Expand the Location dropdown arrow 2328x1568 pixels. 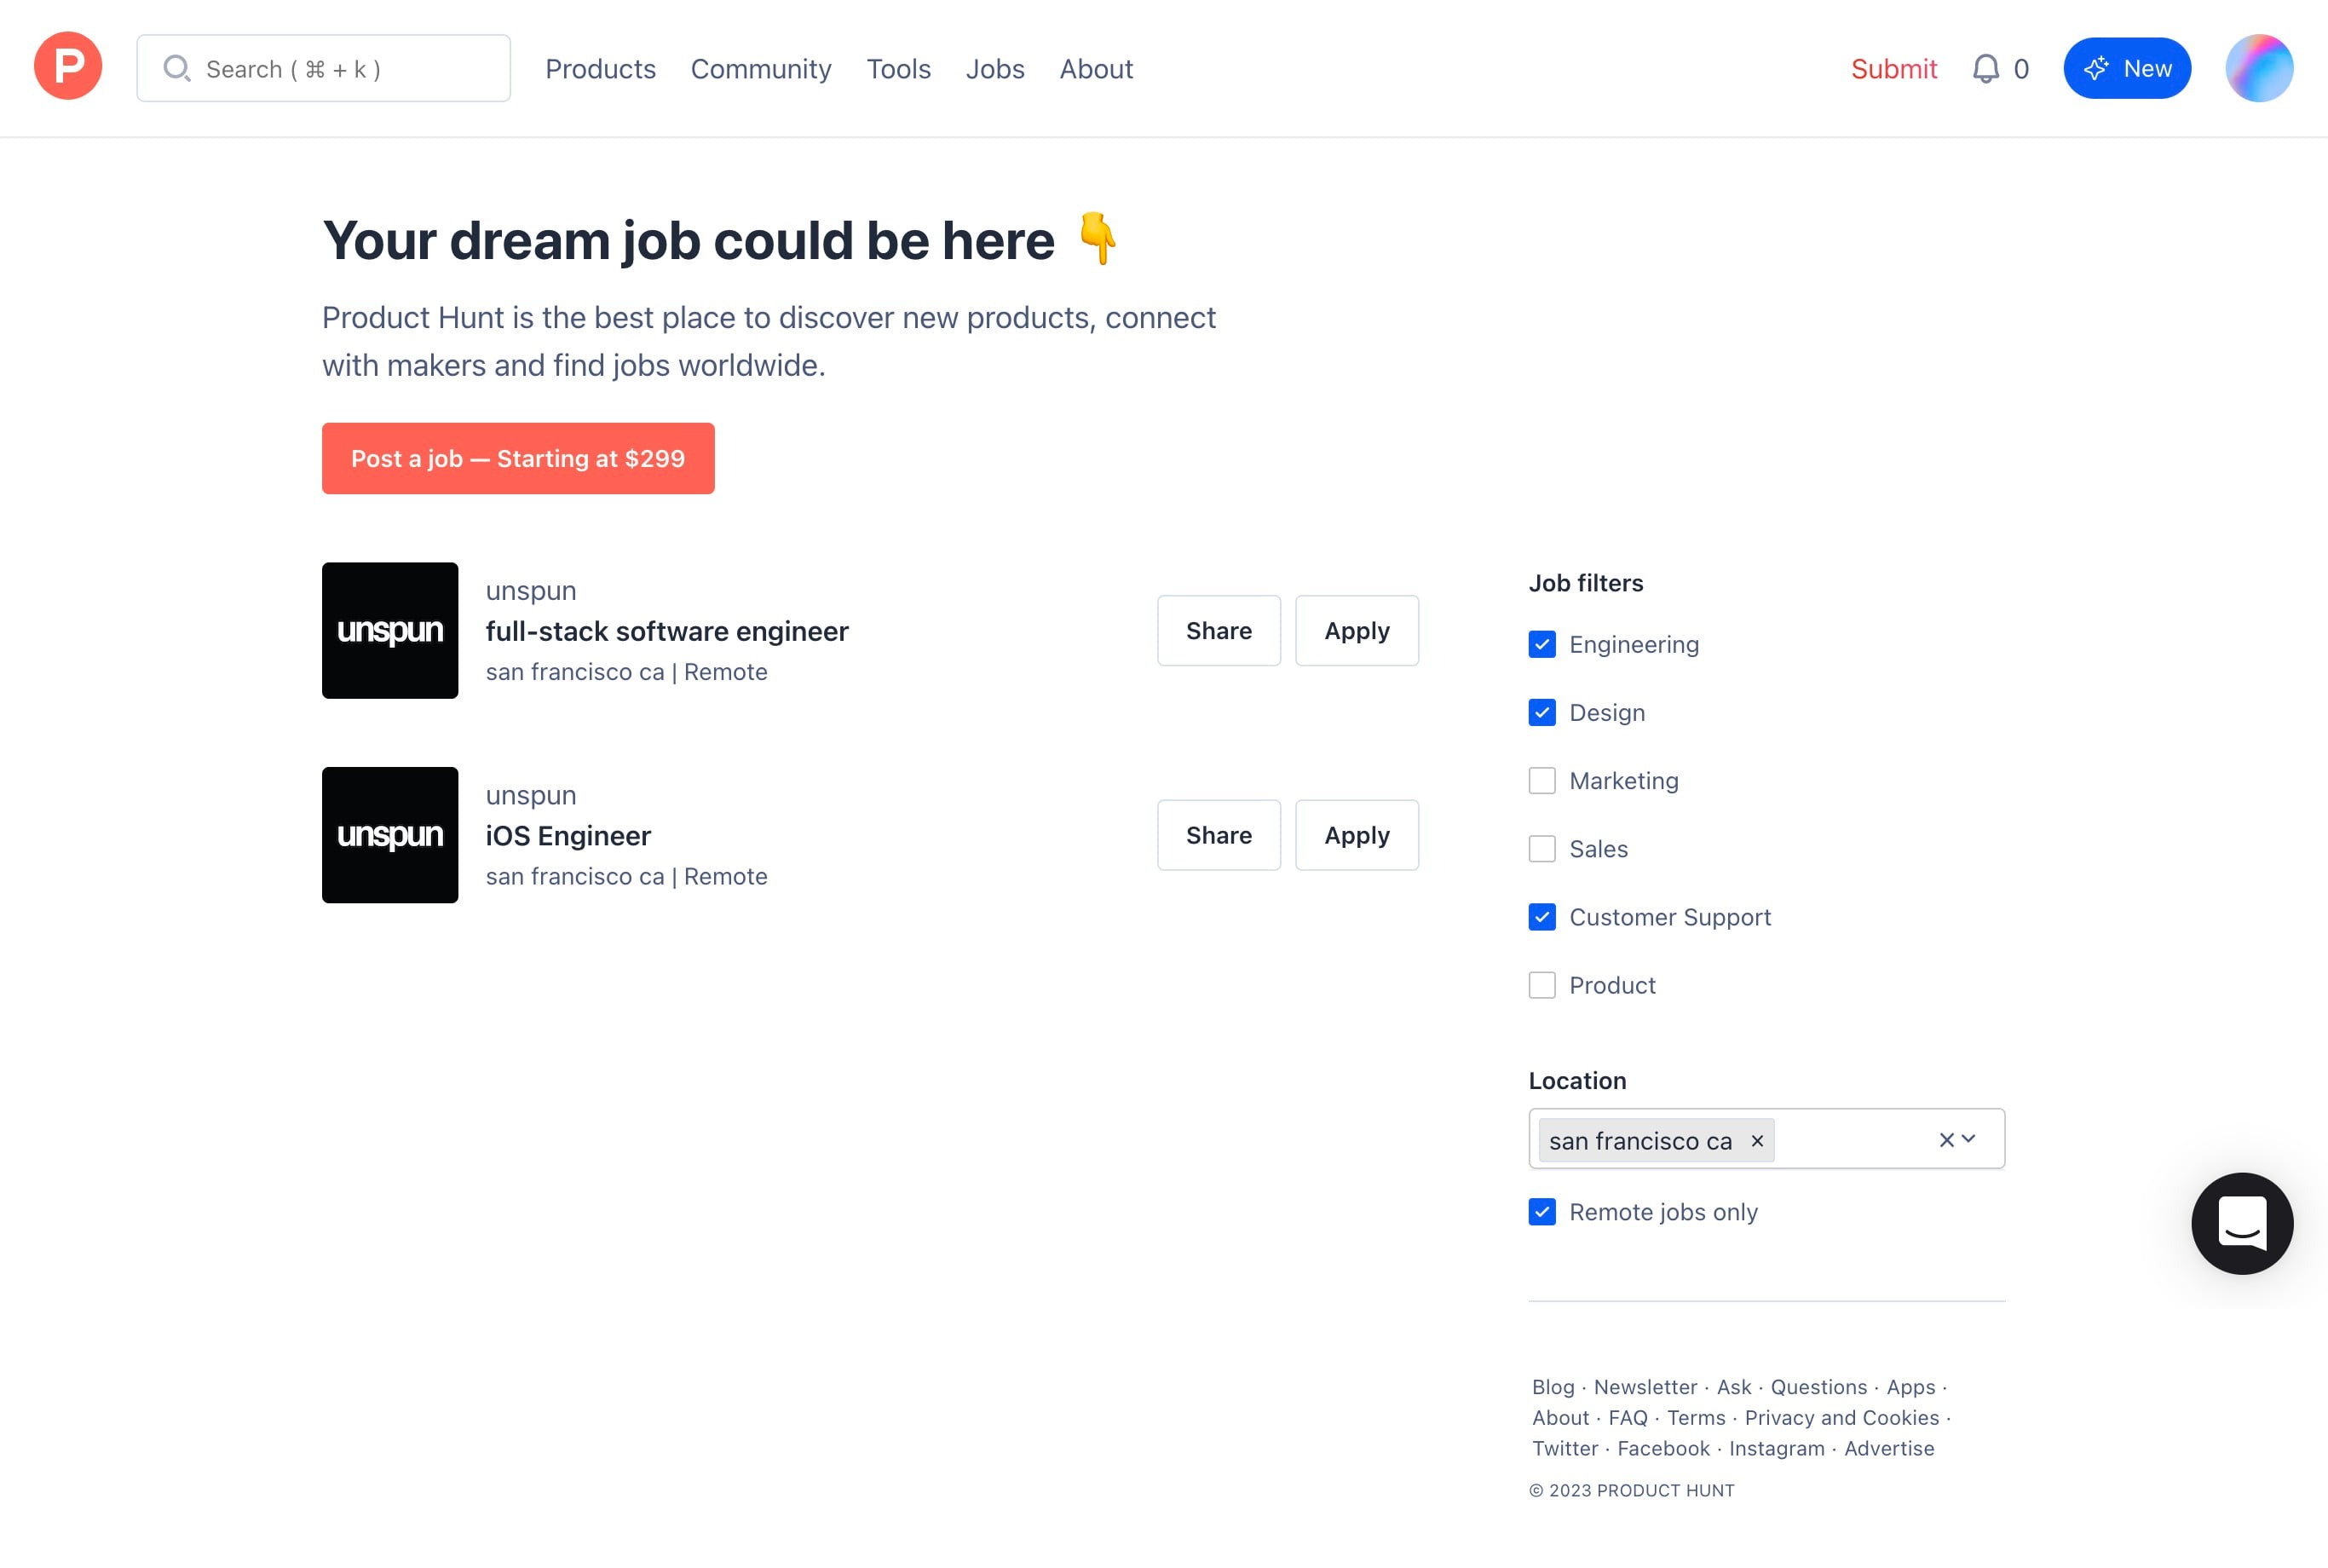1968,1139
